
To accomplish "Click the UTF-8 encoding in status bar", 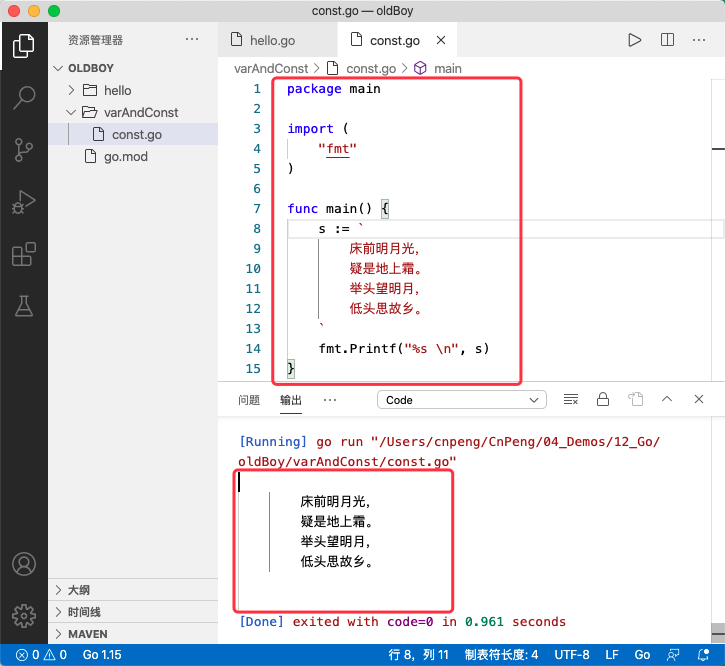I will [x=572, y=655].
